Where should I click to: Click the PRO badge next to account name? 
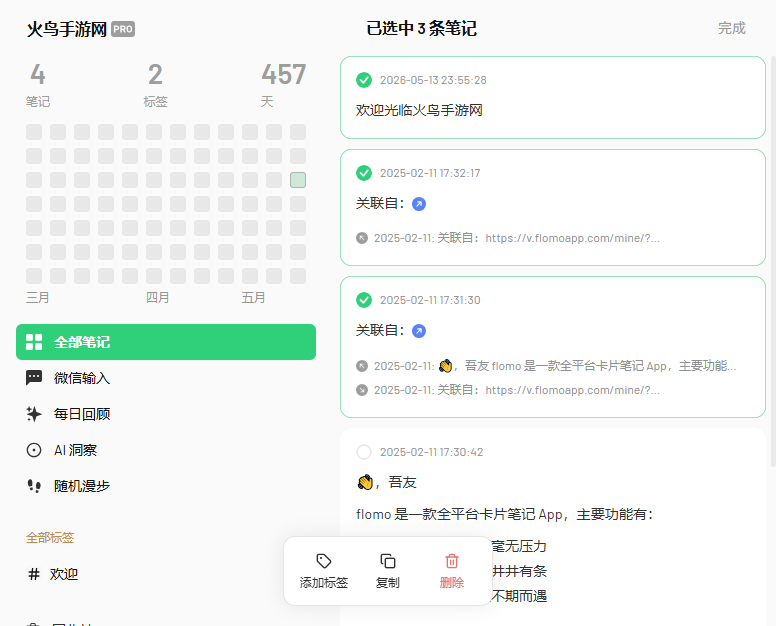click(123, 29)
